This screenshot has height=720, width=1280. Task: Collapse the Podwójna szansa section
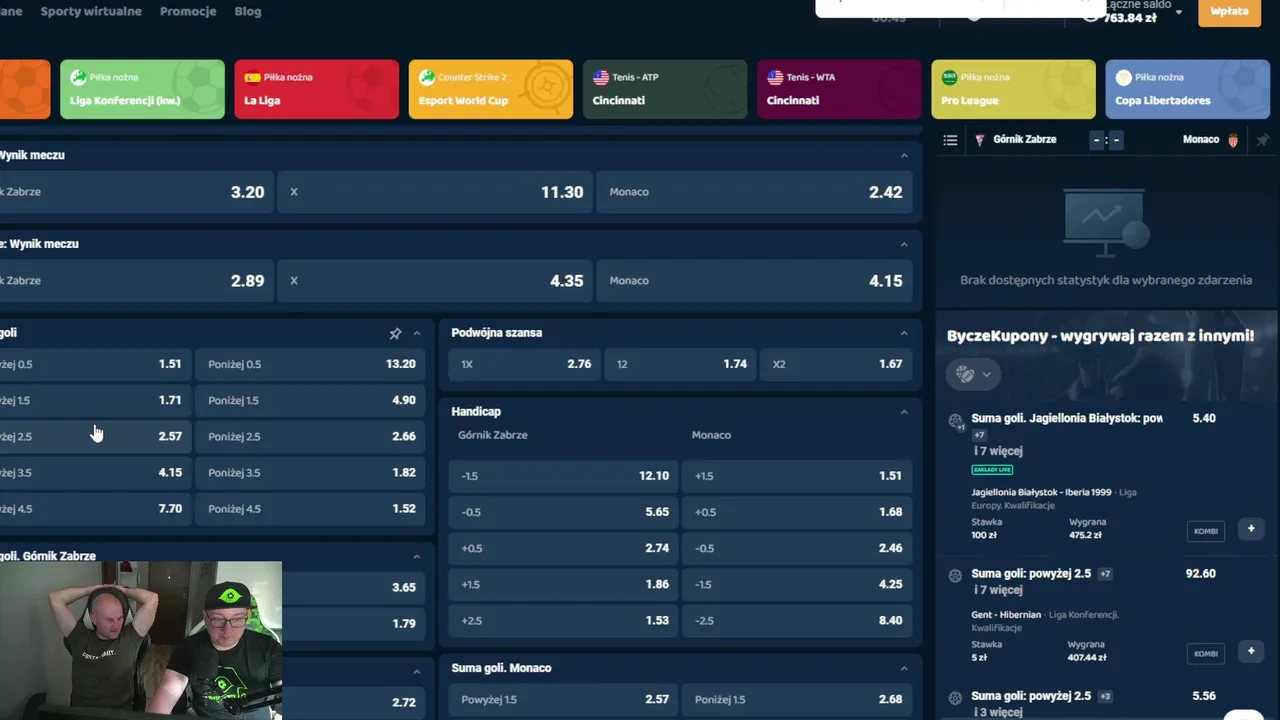[904, 333]
